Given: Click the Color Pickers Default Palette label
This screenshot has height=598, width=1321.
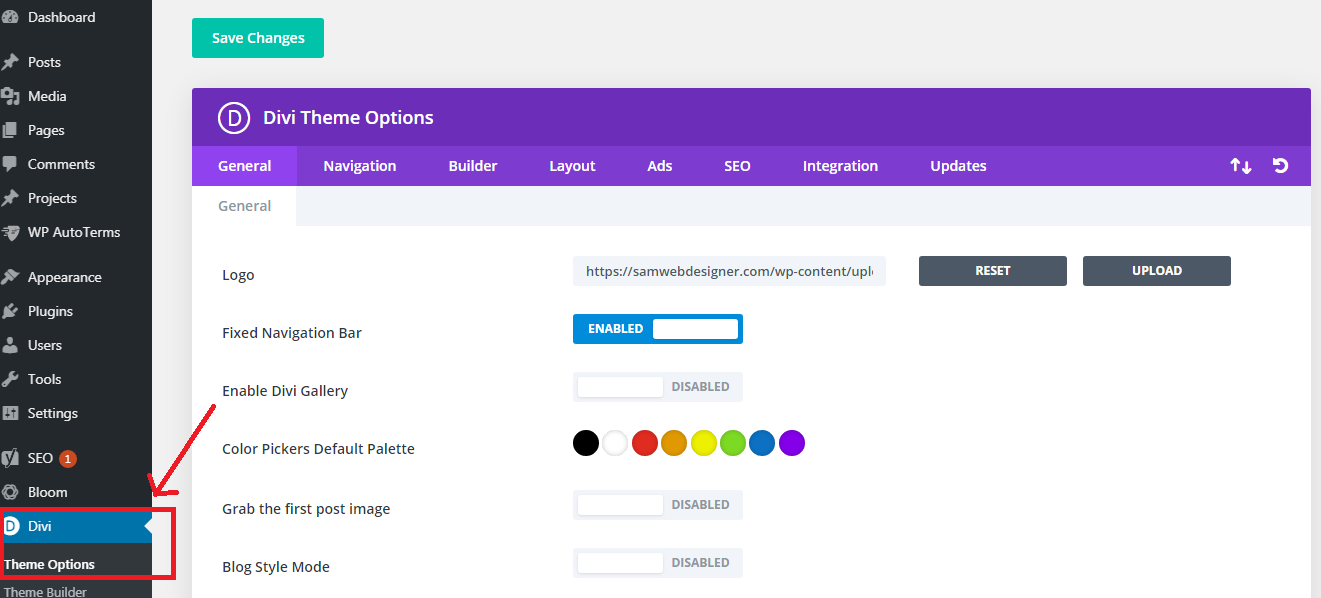Looking at the screenshot, I should click(318, 449).
